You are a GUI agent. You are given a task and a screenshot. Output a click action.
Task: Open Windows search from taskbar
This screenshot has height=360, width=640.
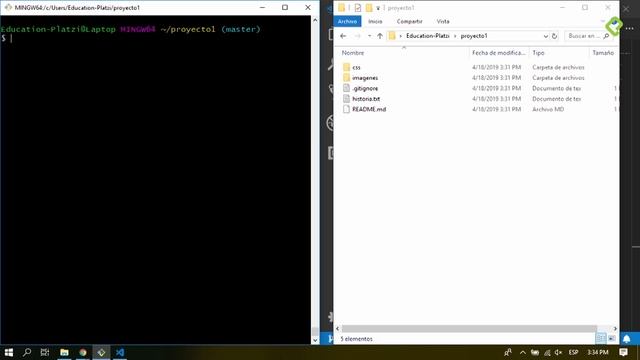27,352
